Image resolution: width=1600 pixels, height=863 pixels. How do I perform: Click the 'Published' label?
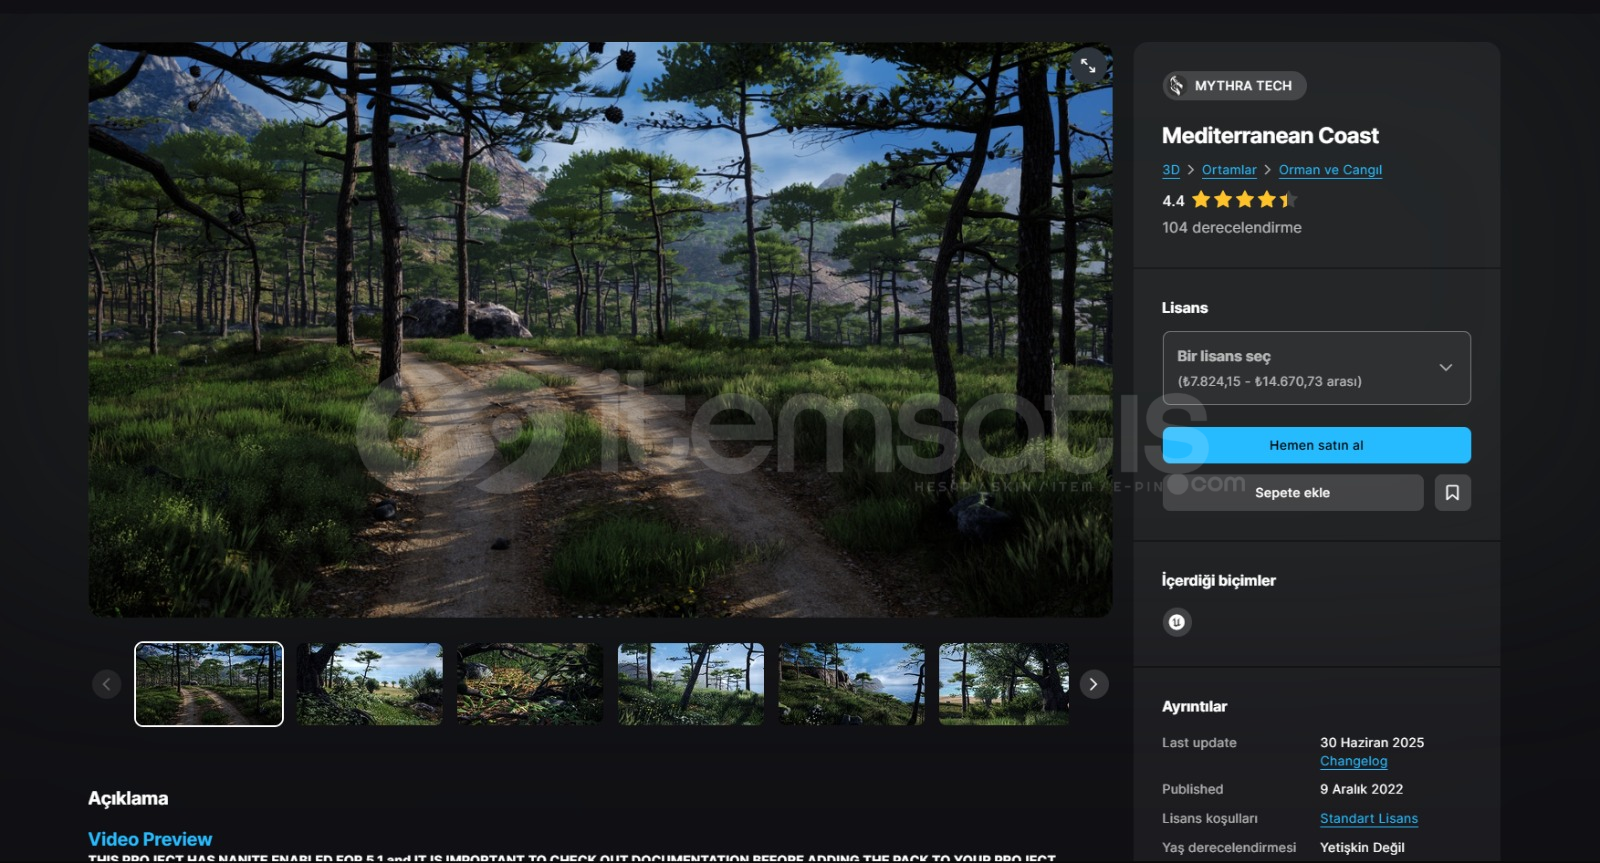(1192, 789)
